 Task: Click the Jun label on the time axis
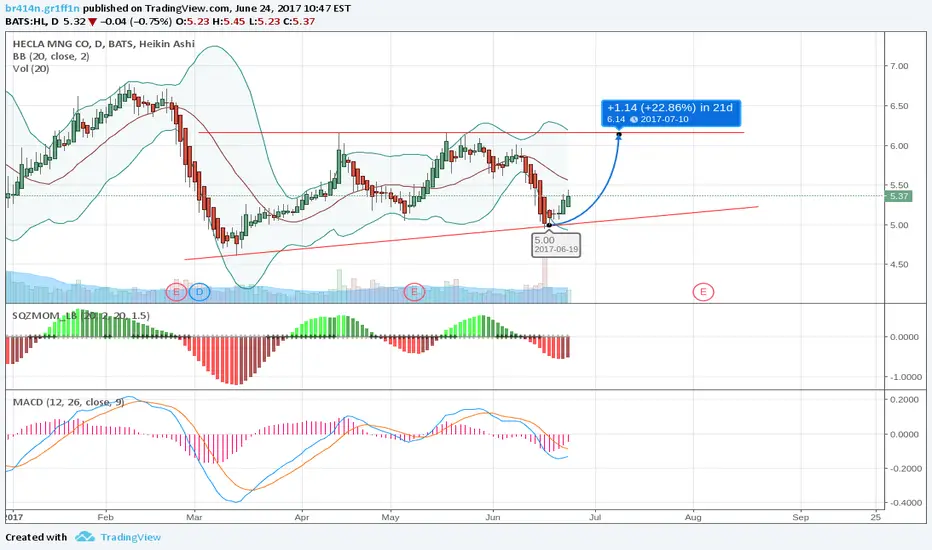click(493, 517)
